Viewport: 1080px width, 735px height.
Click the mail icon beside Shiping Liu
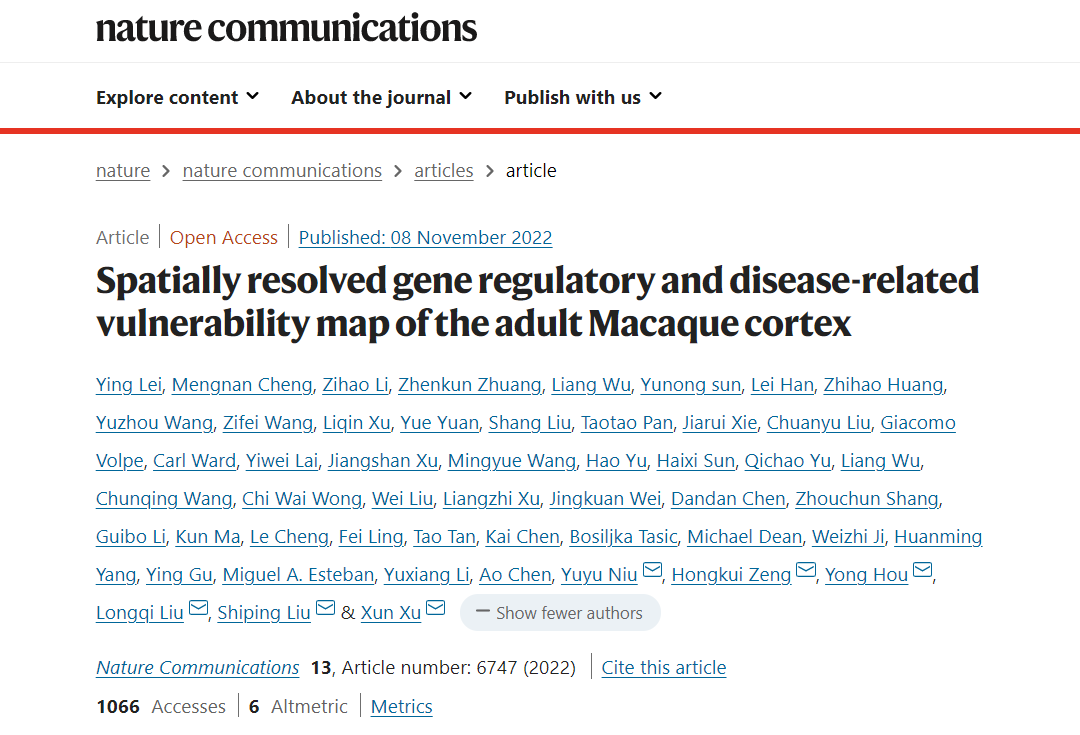click(x=326, y=610)
